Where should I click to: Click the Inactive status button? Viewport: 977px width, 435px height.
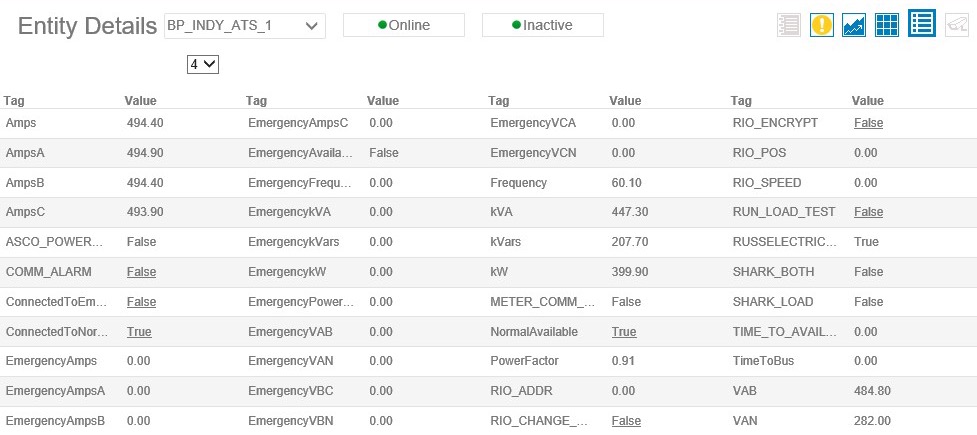tap(543, 25)
